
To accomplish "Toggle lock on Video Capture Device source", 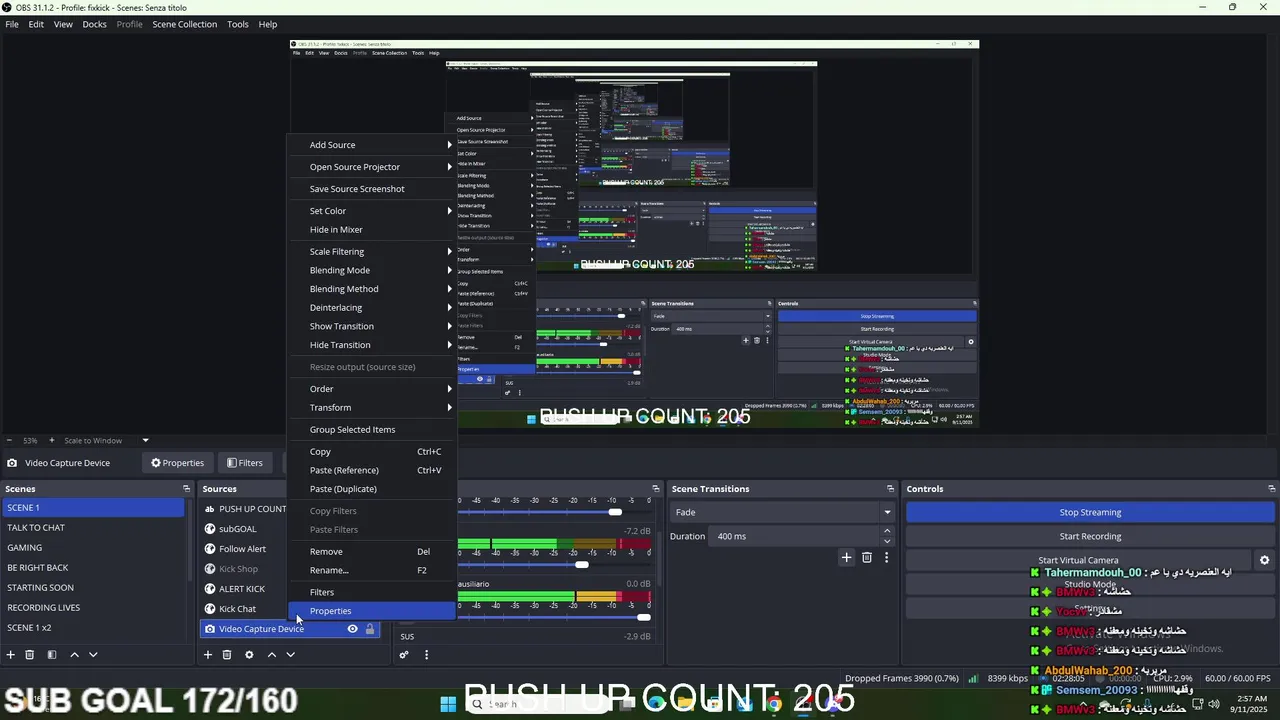I will [370, 629].
